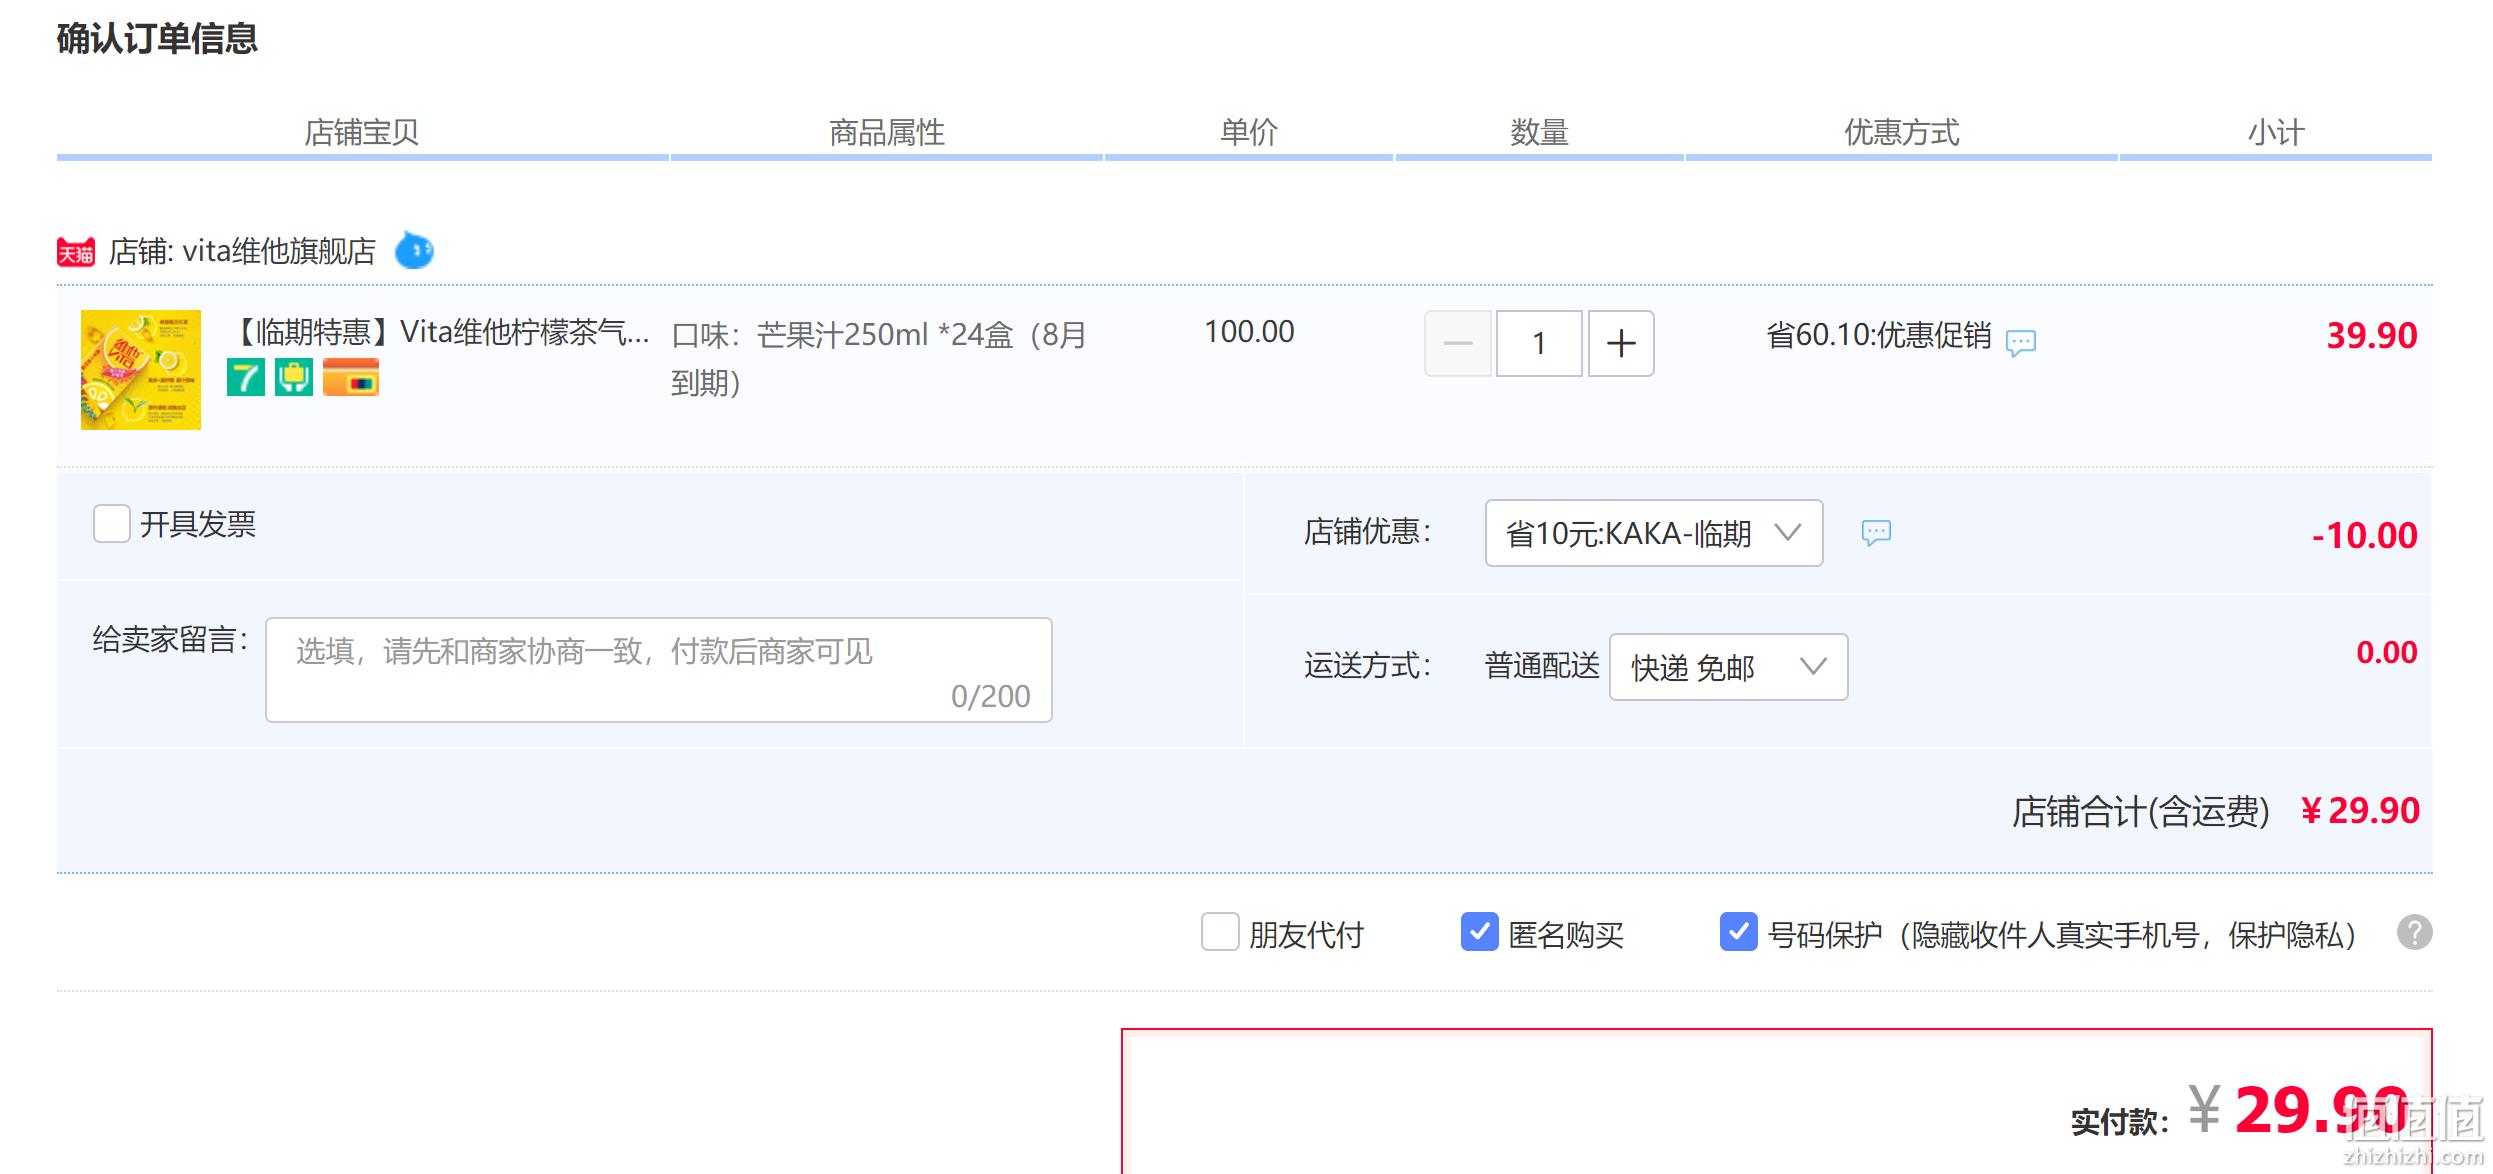Click the 给卖家留言 message text box
Image resolution: width=2493 pixels, height=1174 pixels.
coord(659,670)
